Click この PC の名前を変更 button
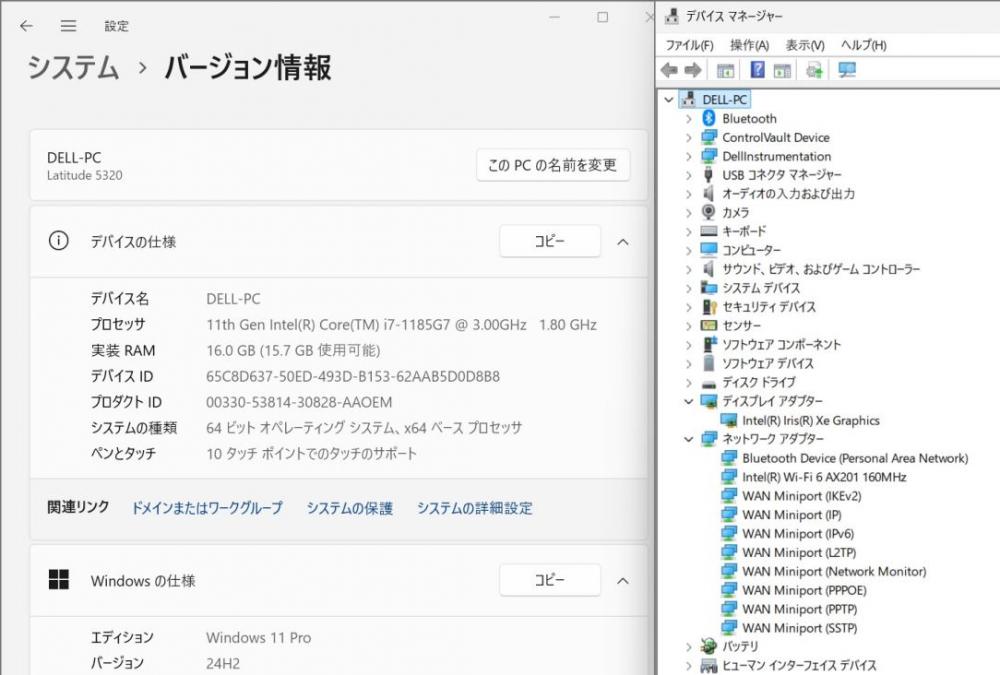The height and width of the screenshot is (675, 1000). [x=553, y=165]
